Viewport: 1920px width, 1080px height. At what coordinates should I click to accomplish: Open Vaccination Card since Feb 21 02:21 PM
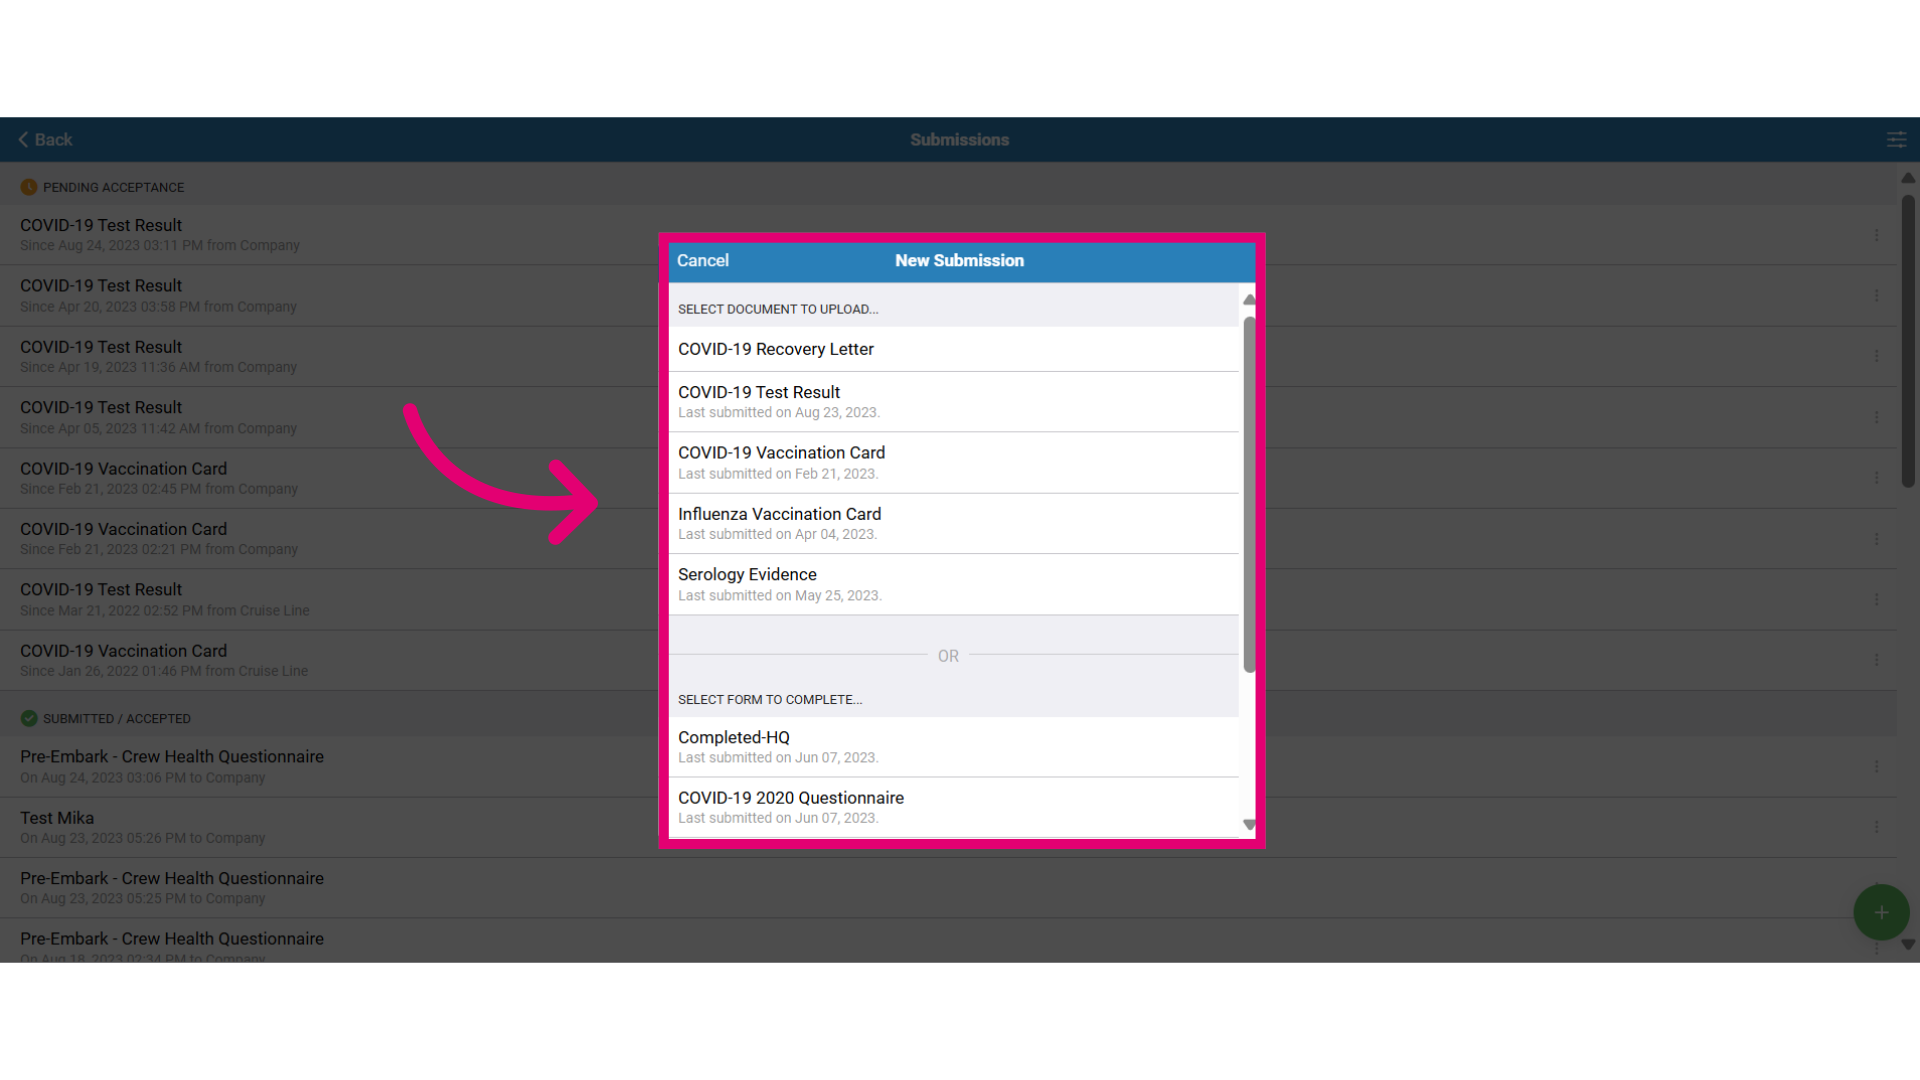pos(948,539)
